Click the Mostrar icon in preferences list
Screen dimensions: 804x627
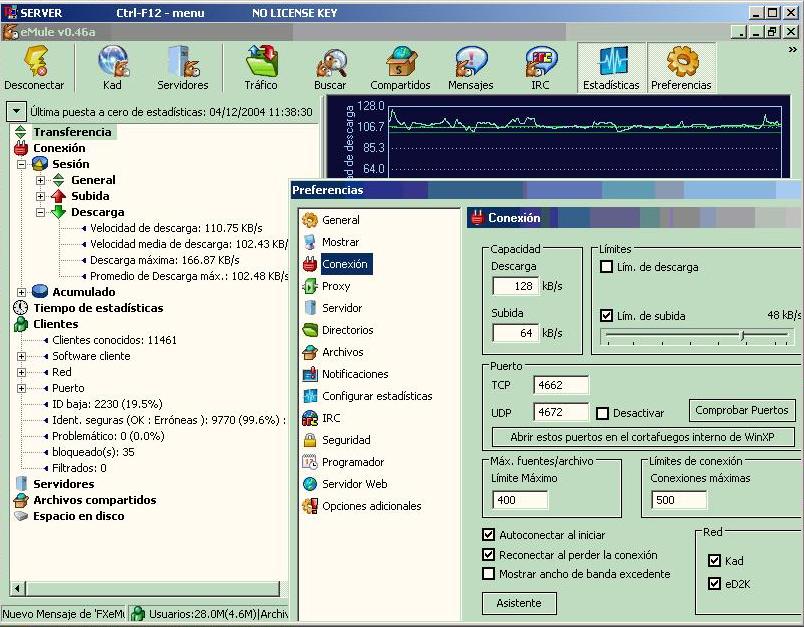[x=310, y=242]
